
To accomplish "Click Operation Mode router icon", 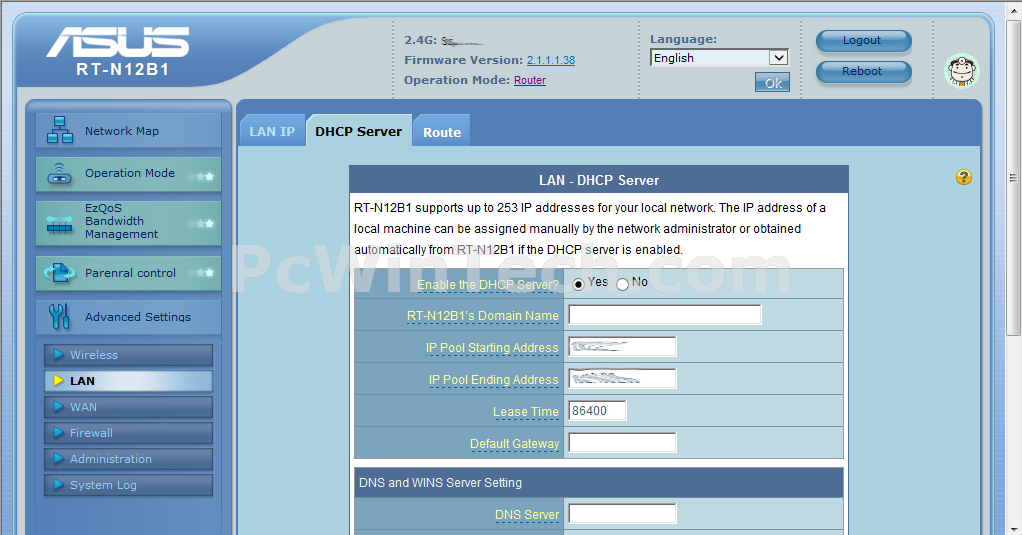I will (x=59, y=173).
